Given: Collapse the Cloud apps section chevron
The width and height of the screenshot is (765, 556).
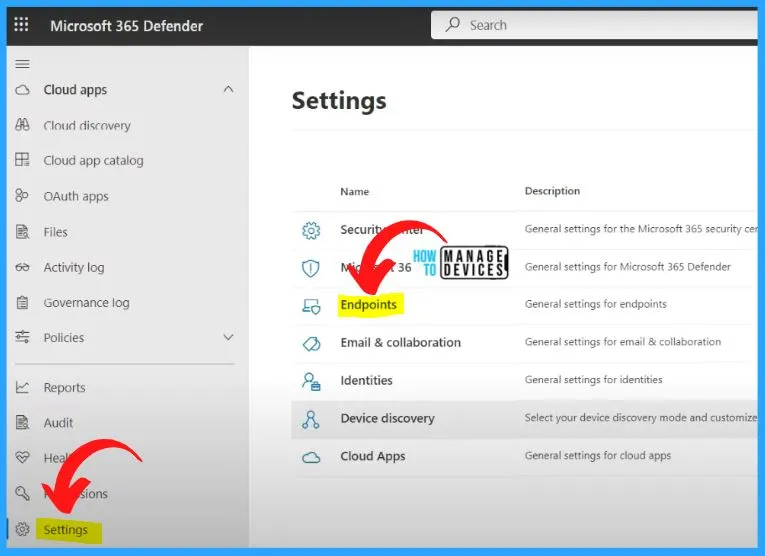Looking at the screenshot, I should (x=228, y=89).
